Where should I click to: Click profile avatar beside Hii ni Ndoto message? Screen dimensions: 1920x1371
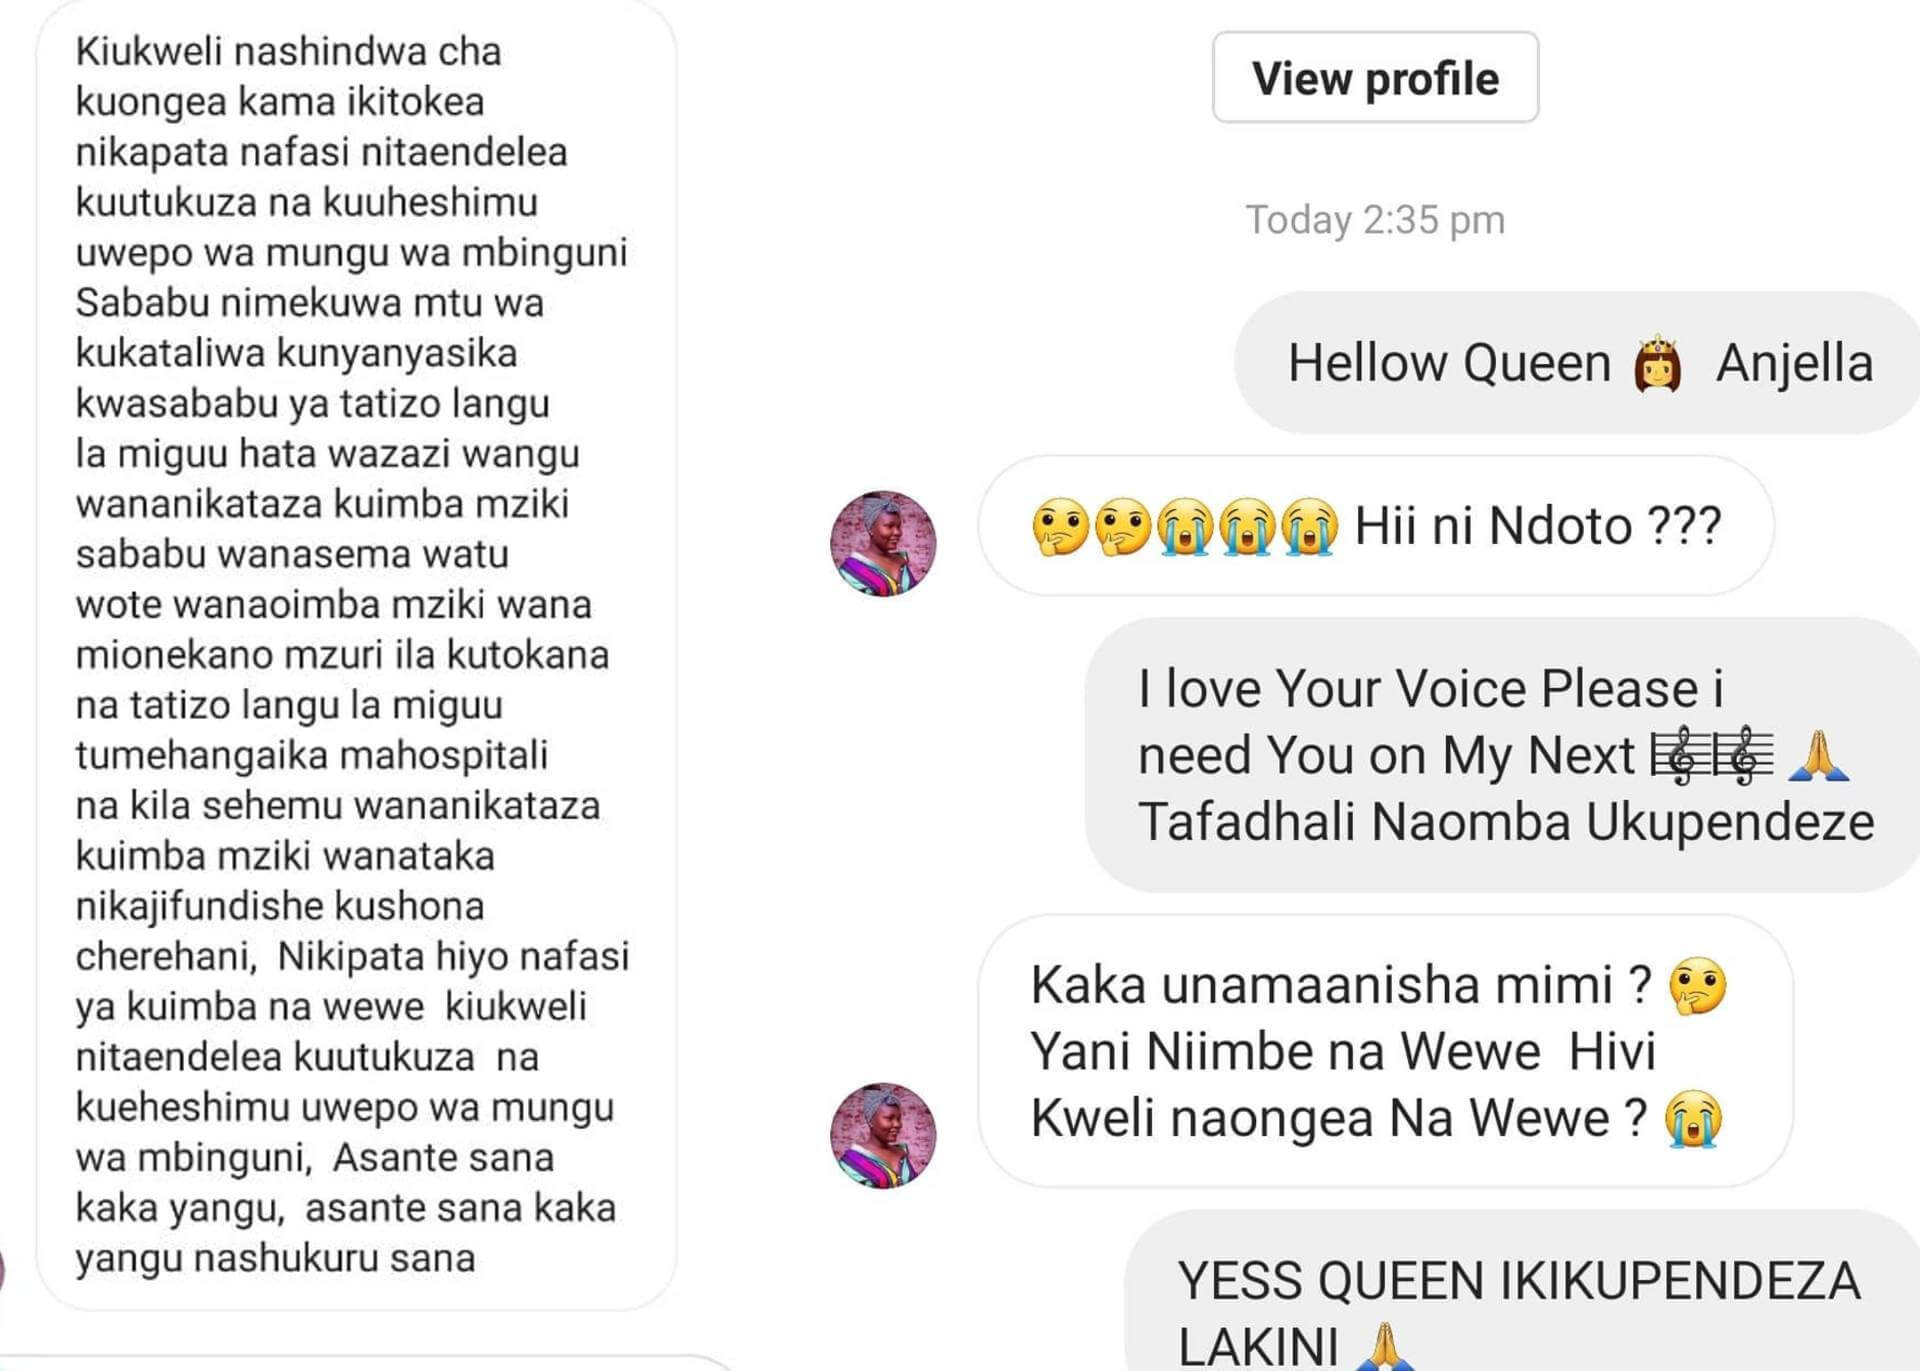pyautogui.click(x=883, y=543)
